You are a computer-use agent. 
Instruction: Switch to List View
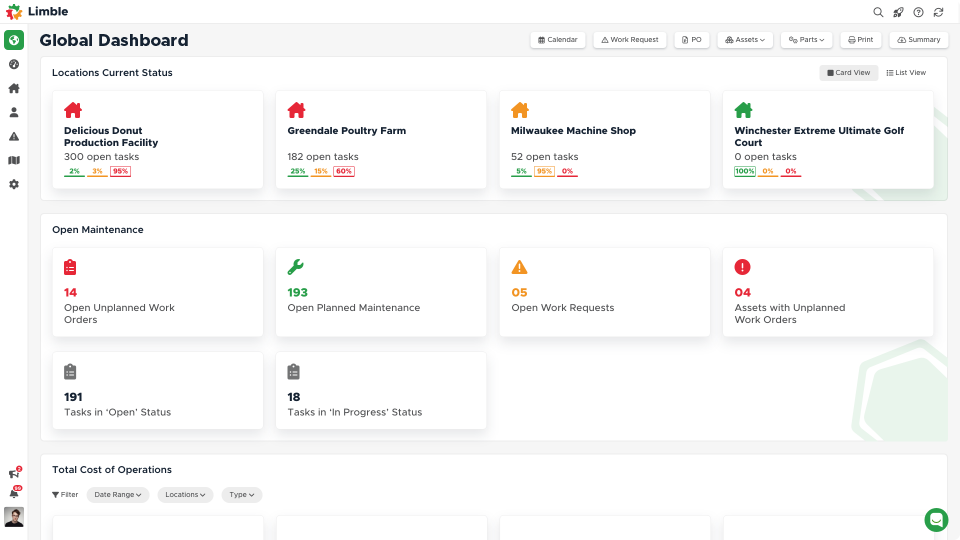[x=906, y=73]
